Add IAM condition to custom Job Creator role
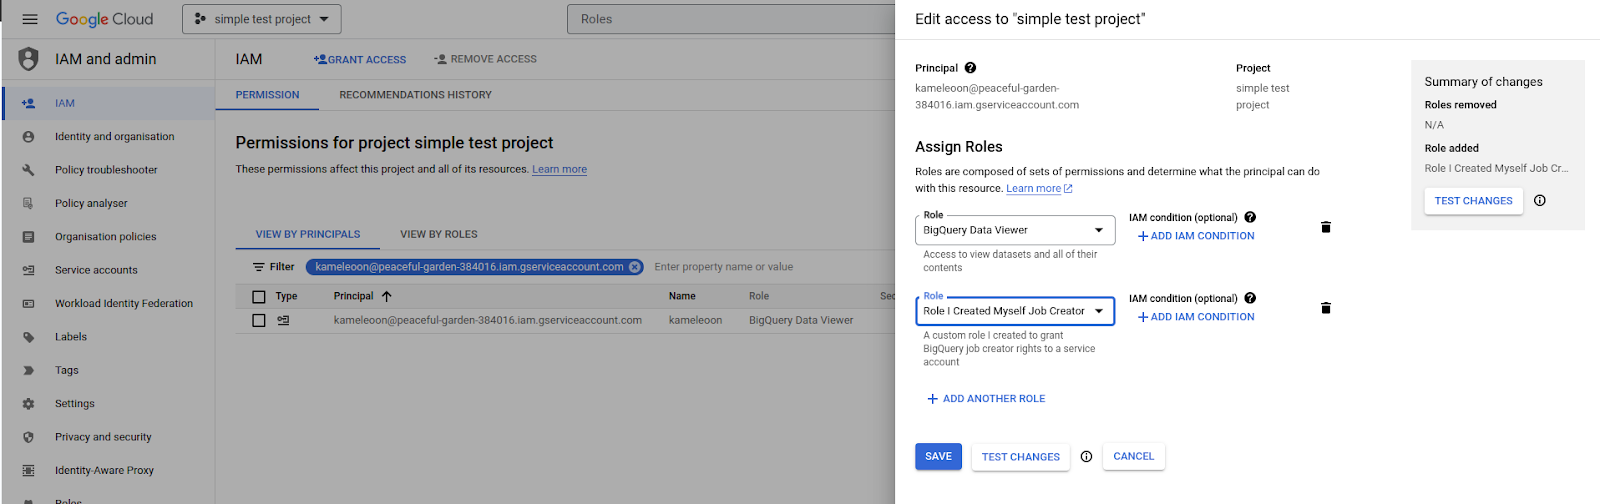 coord(1196,317)
